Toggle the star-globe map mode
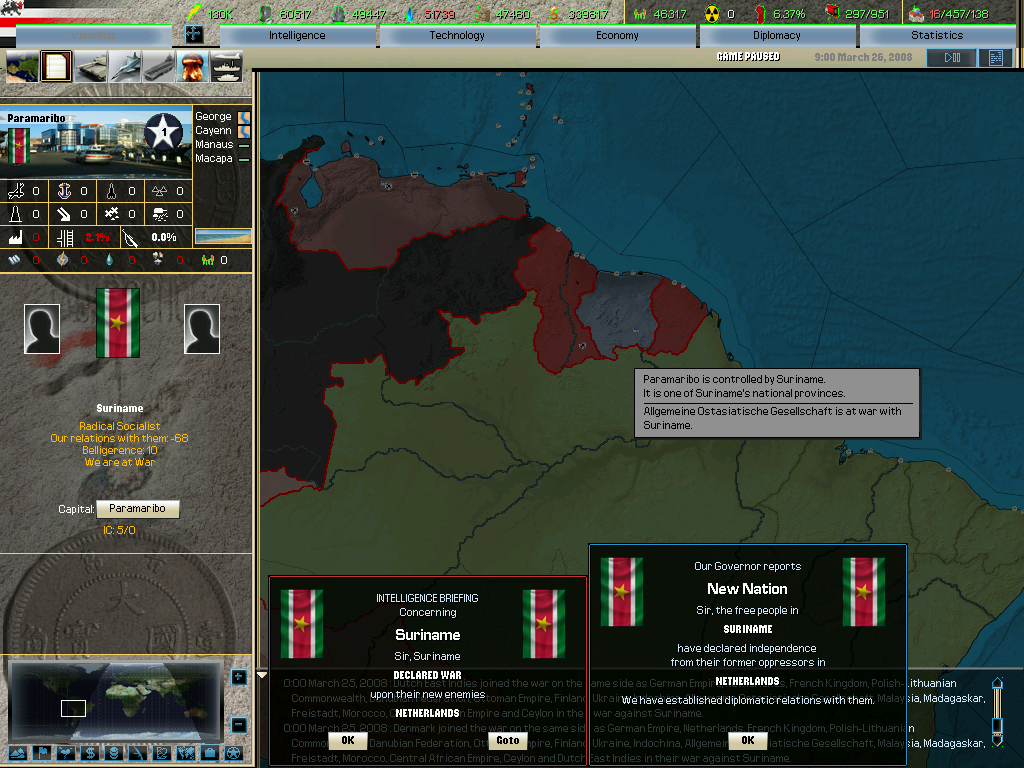1024x768 pixels. 234,753
